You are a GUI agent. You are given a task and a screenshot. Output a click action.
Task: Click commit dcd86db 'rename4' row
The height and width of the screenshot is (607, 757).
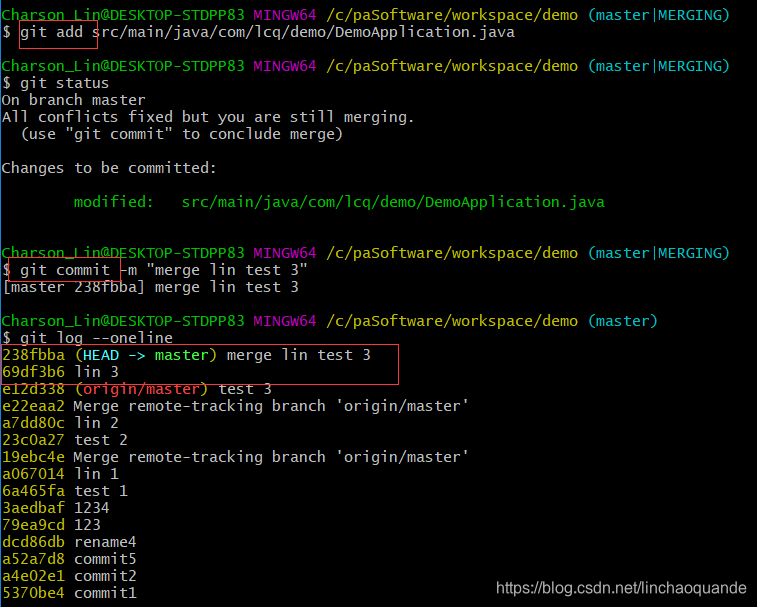click(69, 542)
